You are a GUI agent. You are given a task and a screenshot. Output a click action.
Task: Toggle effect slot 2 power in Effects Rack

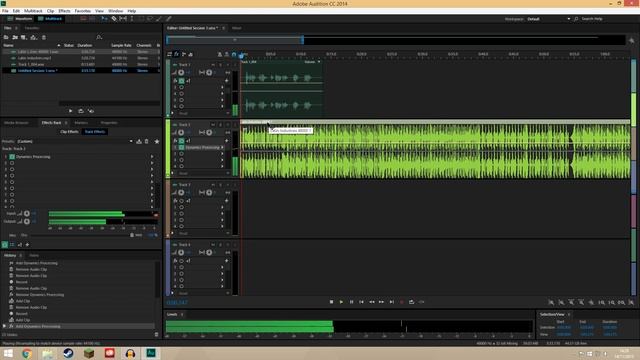click(x=12, y=163)
